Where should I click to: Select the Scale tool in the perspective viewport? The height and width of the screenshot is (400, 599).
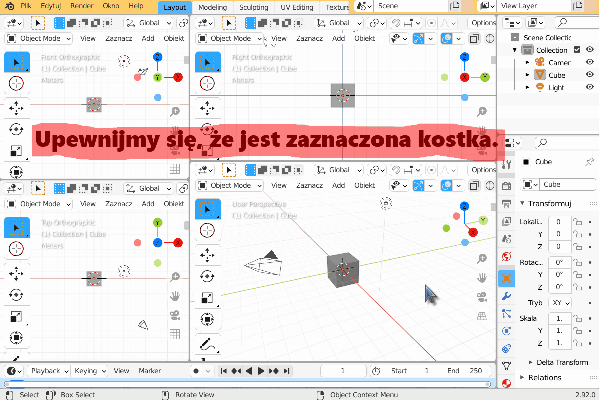[207, 298]
